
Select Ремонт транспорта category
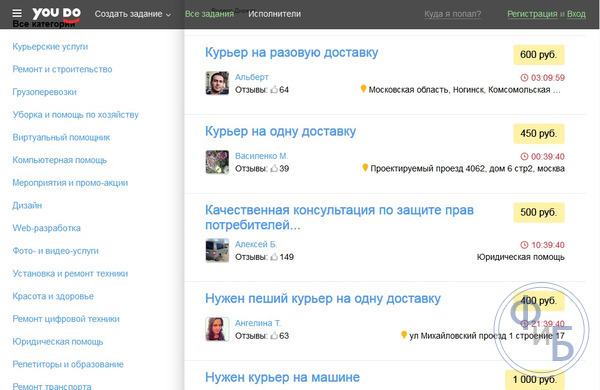(52, 386)
